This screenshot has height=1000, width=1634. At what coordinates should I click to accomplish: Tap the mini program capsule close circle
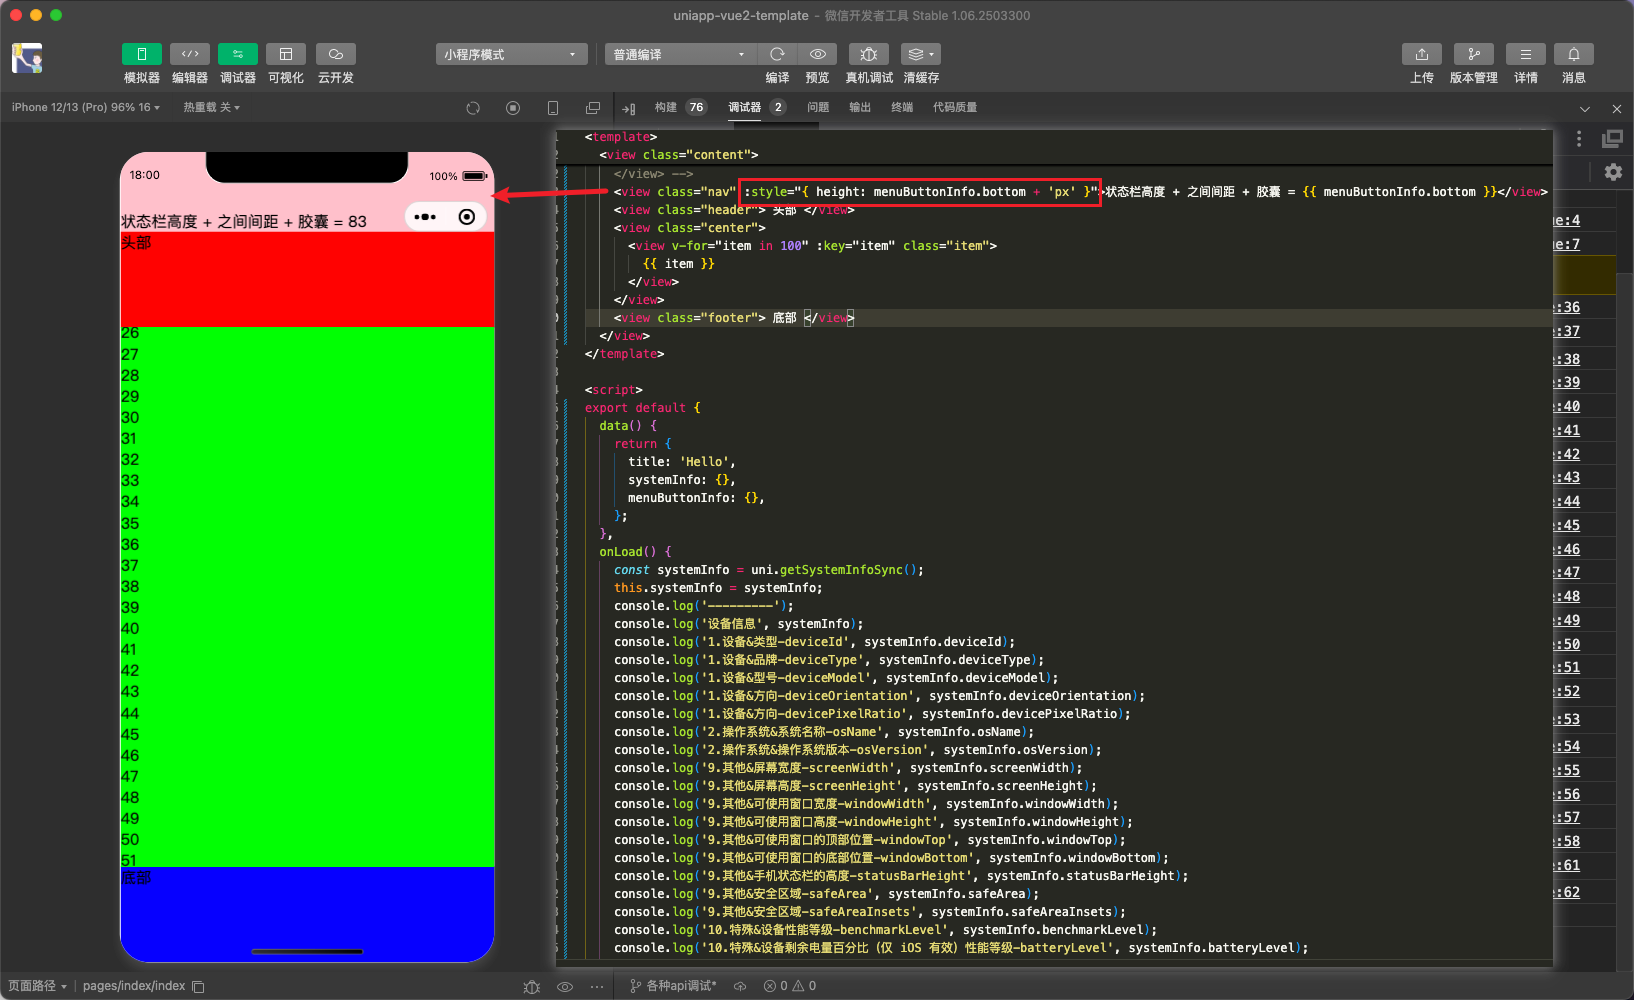point(466,217)
